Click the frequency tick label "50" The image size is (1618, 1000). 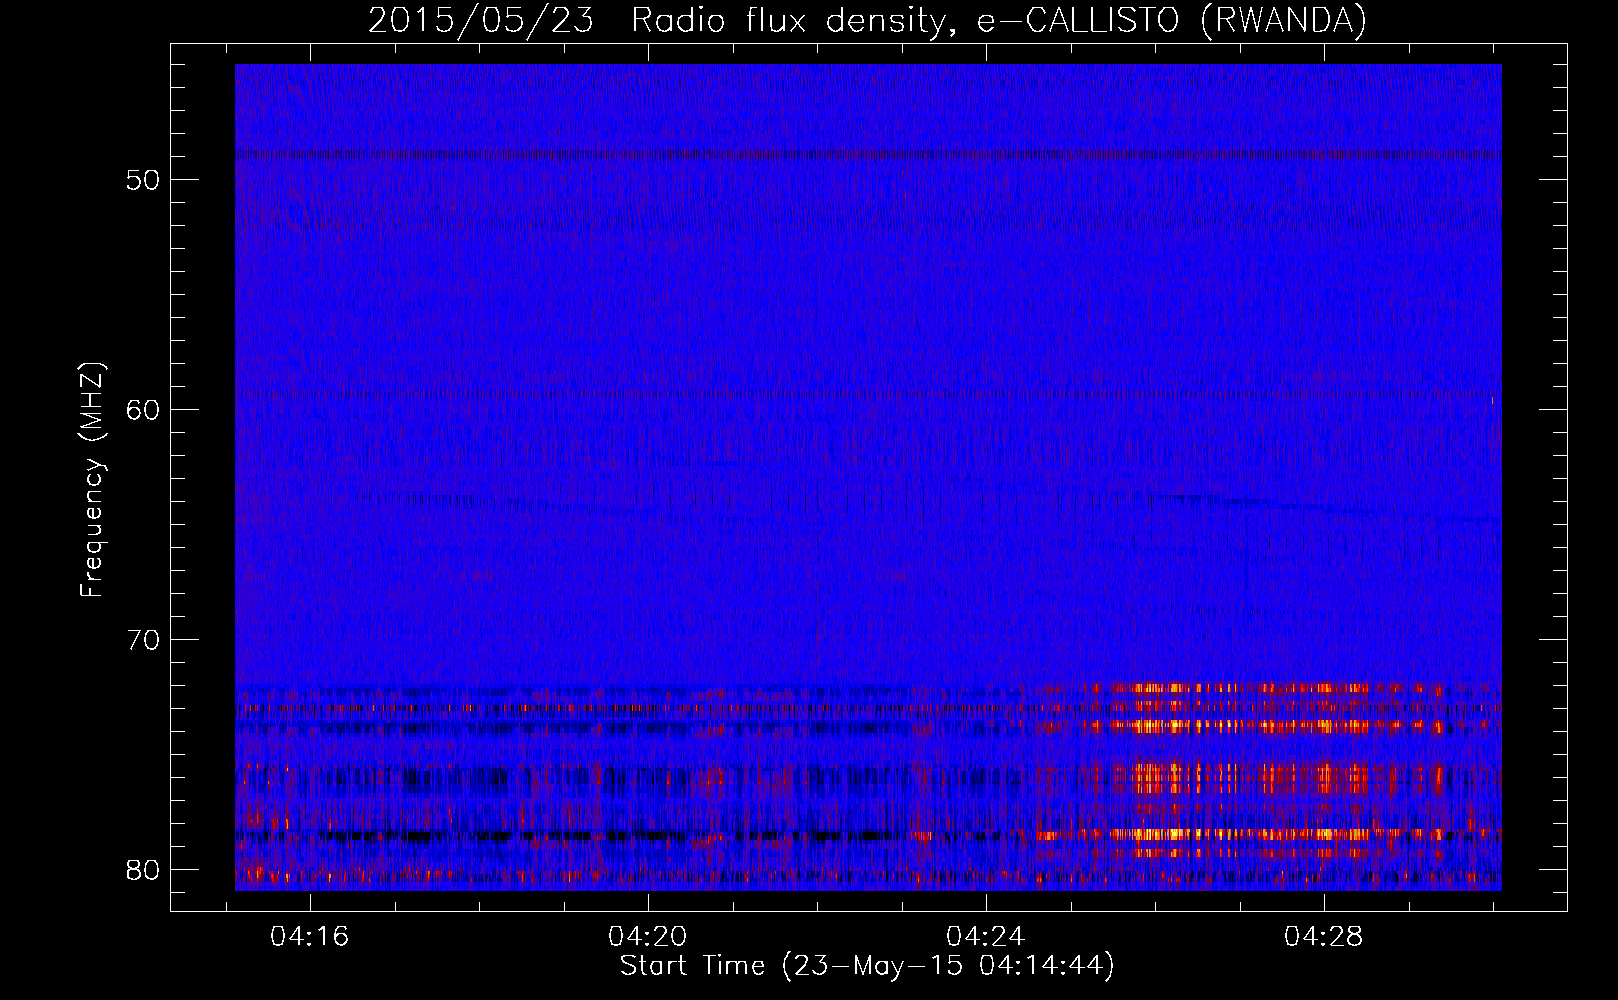pos(143,180)
